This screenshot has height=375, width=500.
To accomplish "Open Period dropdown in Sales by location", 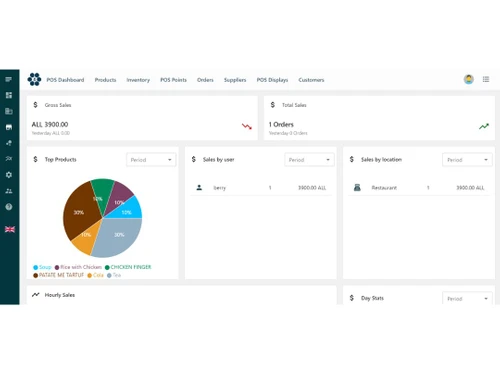I will click(x=467, y=160).
